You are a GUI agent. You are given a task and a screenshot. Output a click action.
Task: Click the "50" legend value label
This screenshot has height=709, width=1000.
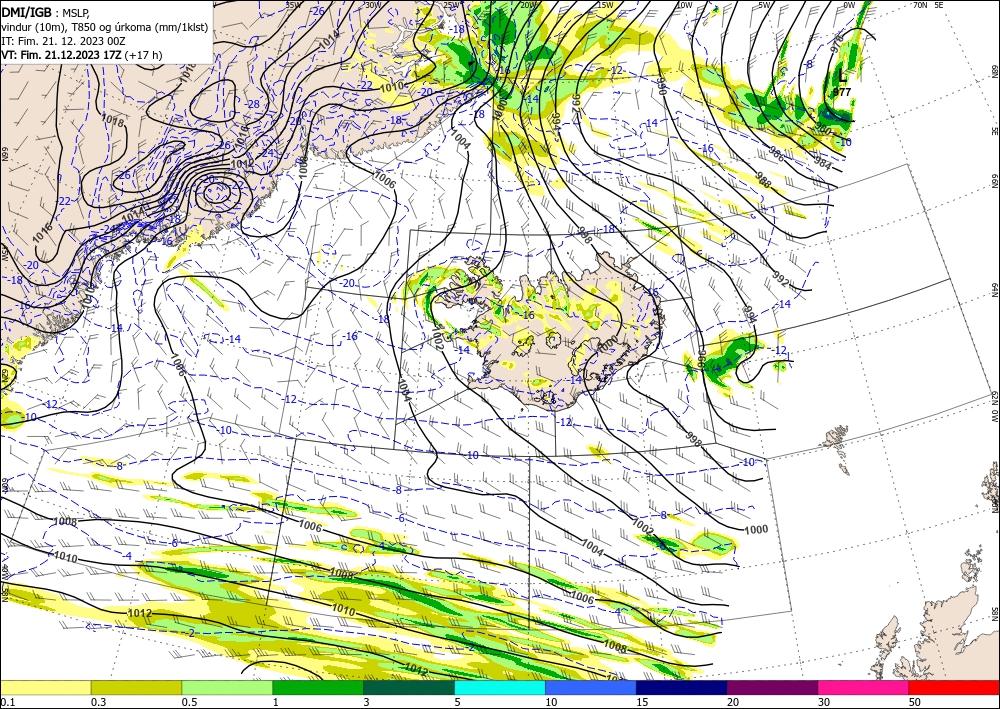tap(915, 702)
